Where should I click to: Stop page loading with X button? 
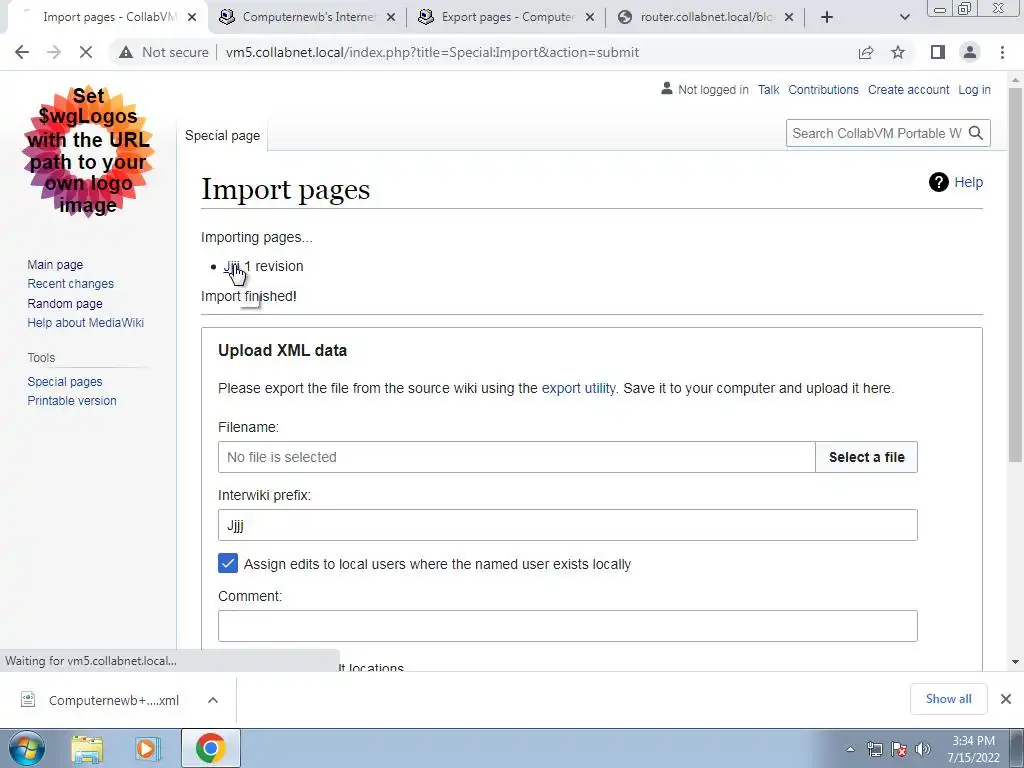coord(86,52)
